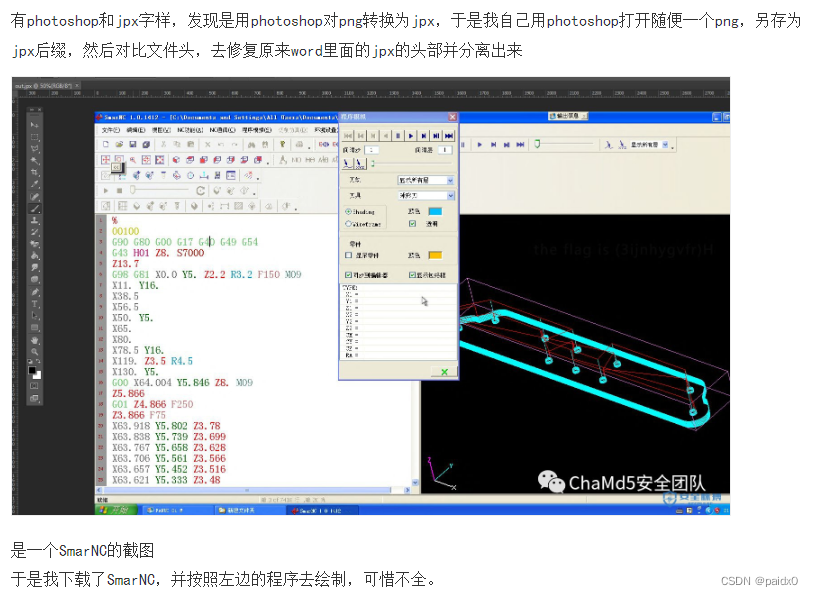Click code line 'G01 Z4.866 F250'
The image size is (813, 596).
pos(152,405)
